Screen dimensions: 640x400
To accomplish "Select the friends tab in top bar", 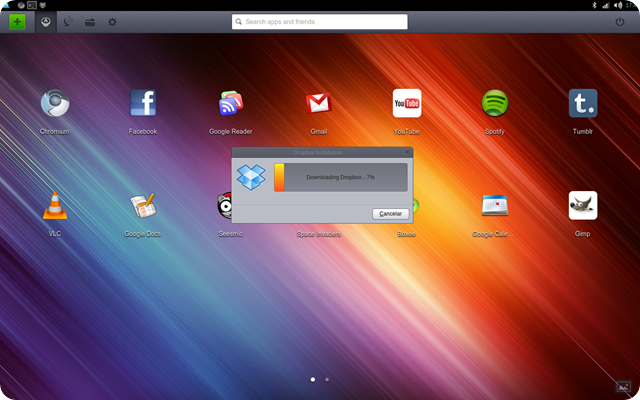I will click(x=68, y=22).
